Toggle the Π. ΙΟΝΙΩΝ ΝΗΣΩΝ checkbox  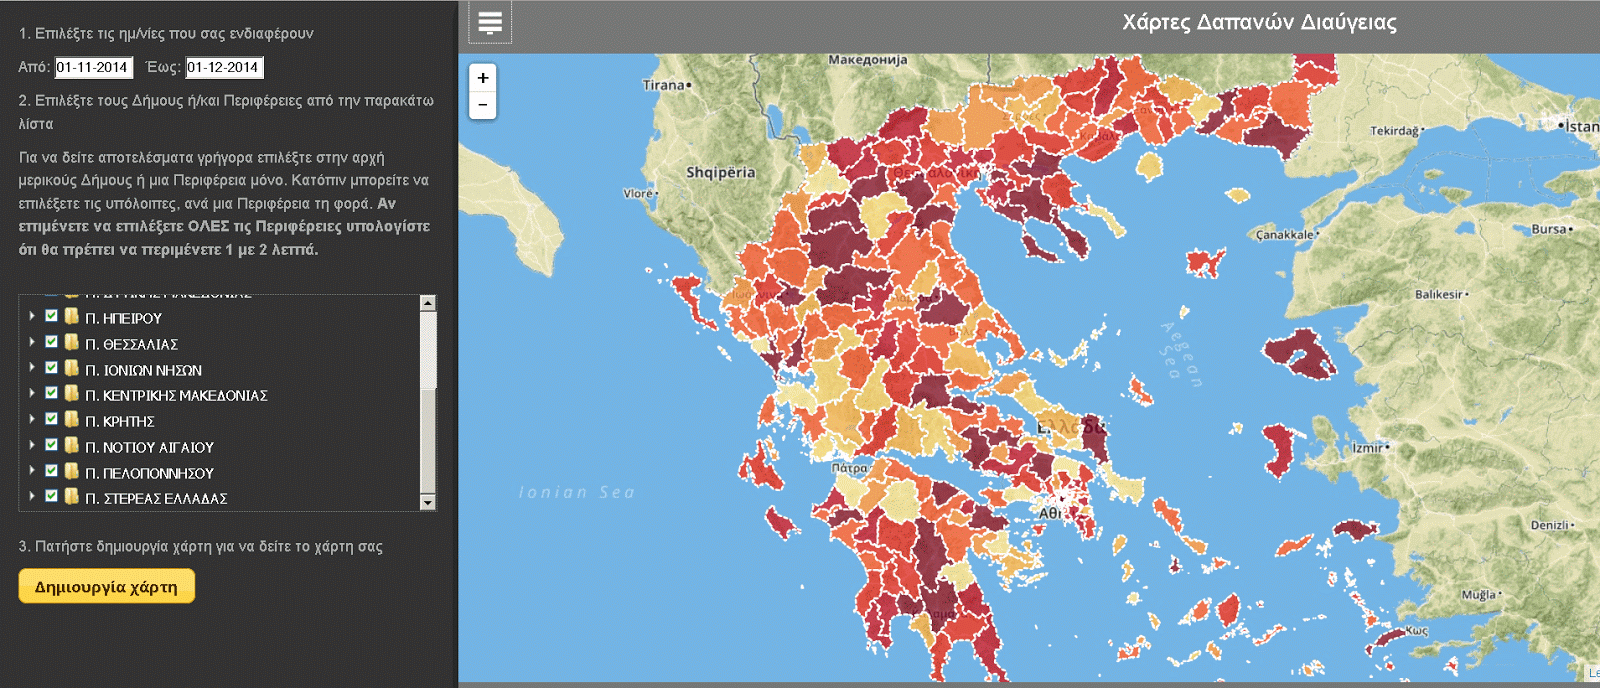[51, 368]
